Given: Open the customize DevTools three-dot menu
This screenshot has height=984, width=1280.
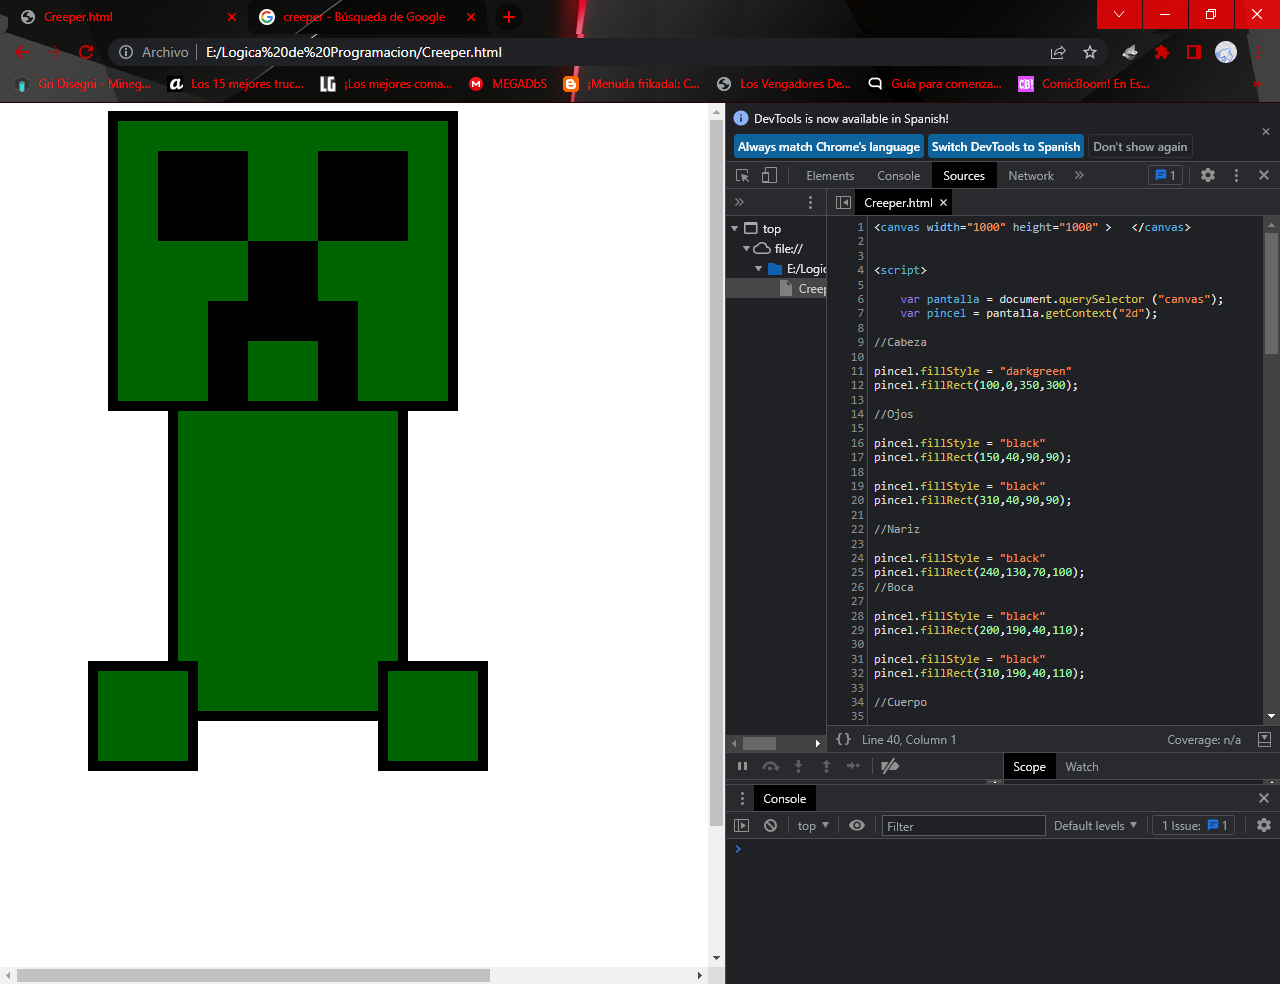Looking at the screenshot, I should point(1236,175).
